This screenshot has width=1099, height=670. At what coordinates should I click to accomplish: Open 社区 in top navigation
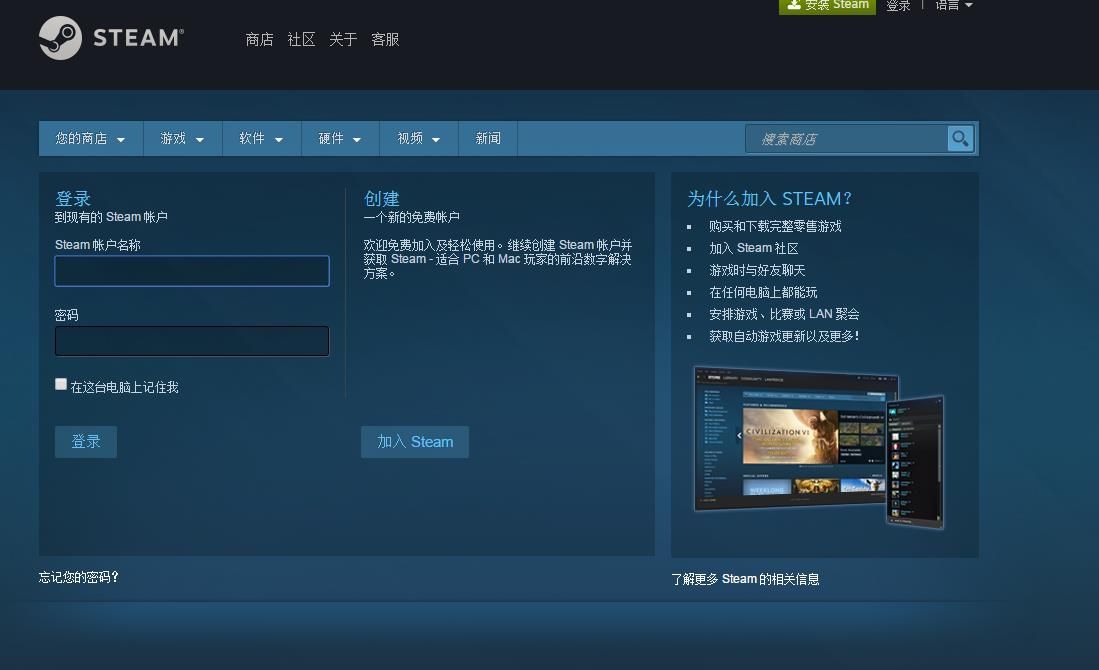(x=301, y=40)
